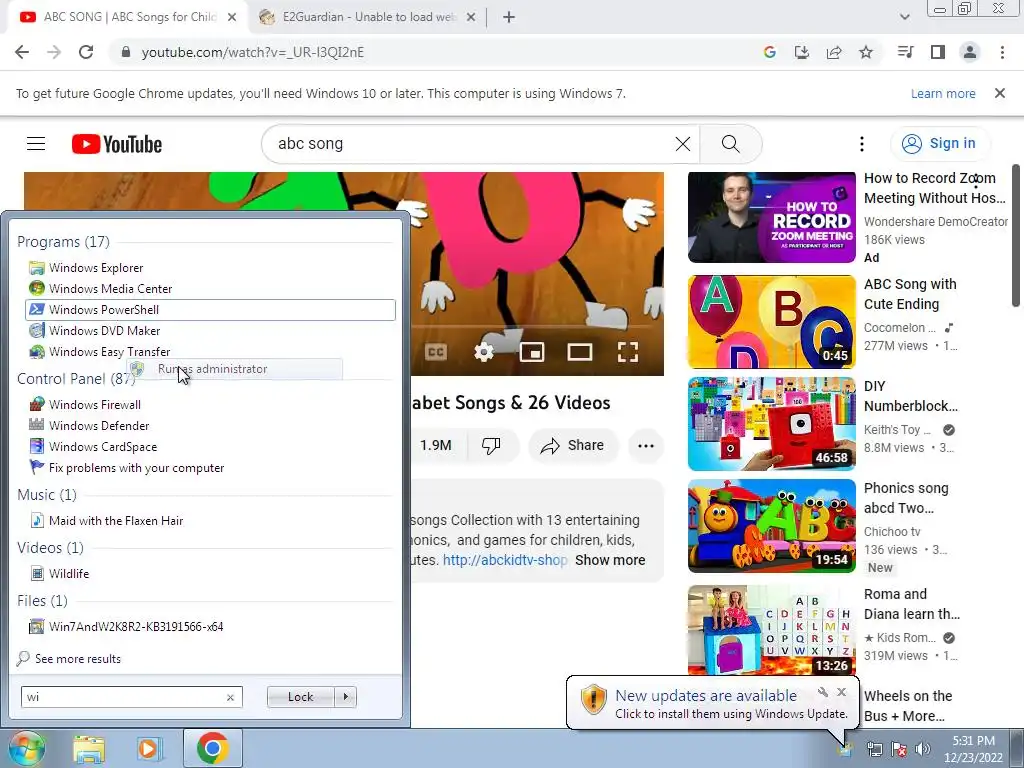The width and height of the screenshot is (1024, 768).
Task: Open video player settings gear
Action: [483, 353]
